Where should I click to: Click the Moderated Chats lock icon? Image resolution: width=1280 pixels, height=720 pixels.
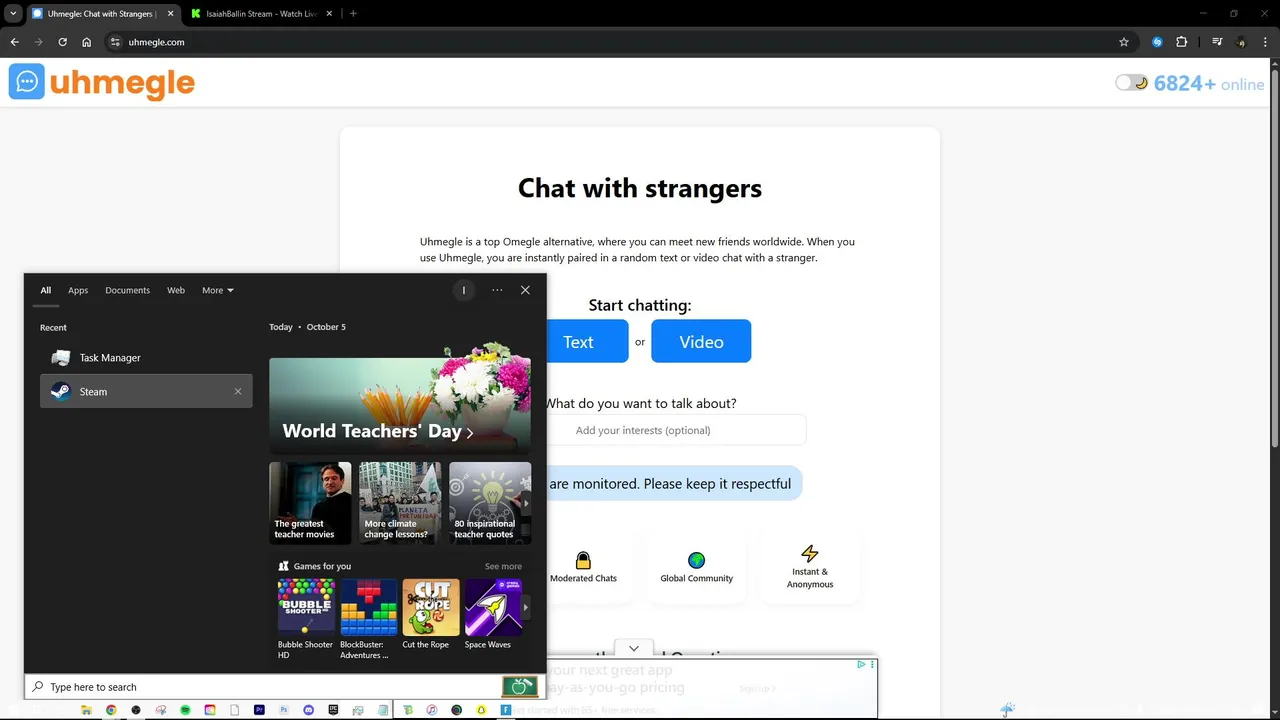[x=583, y=560]
